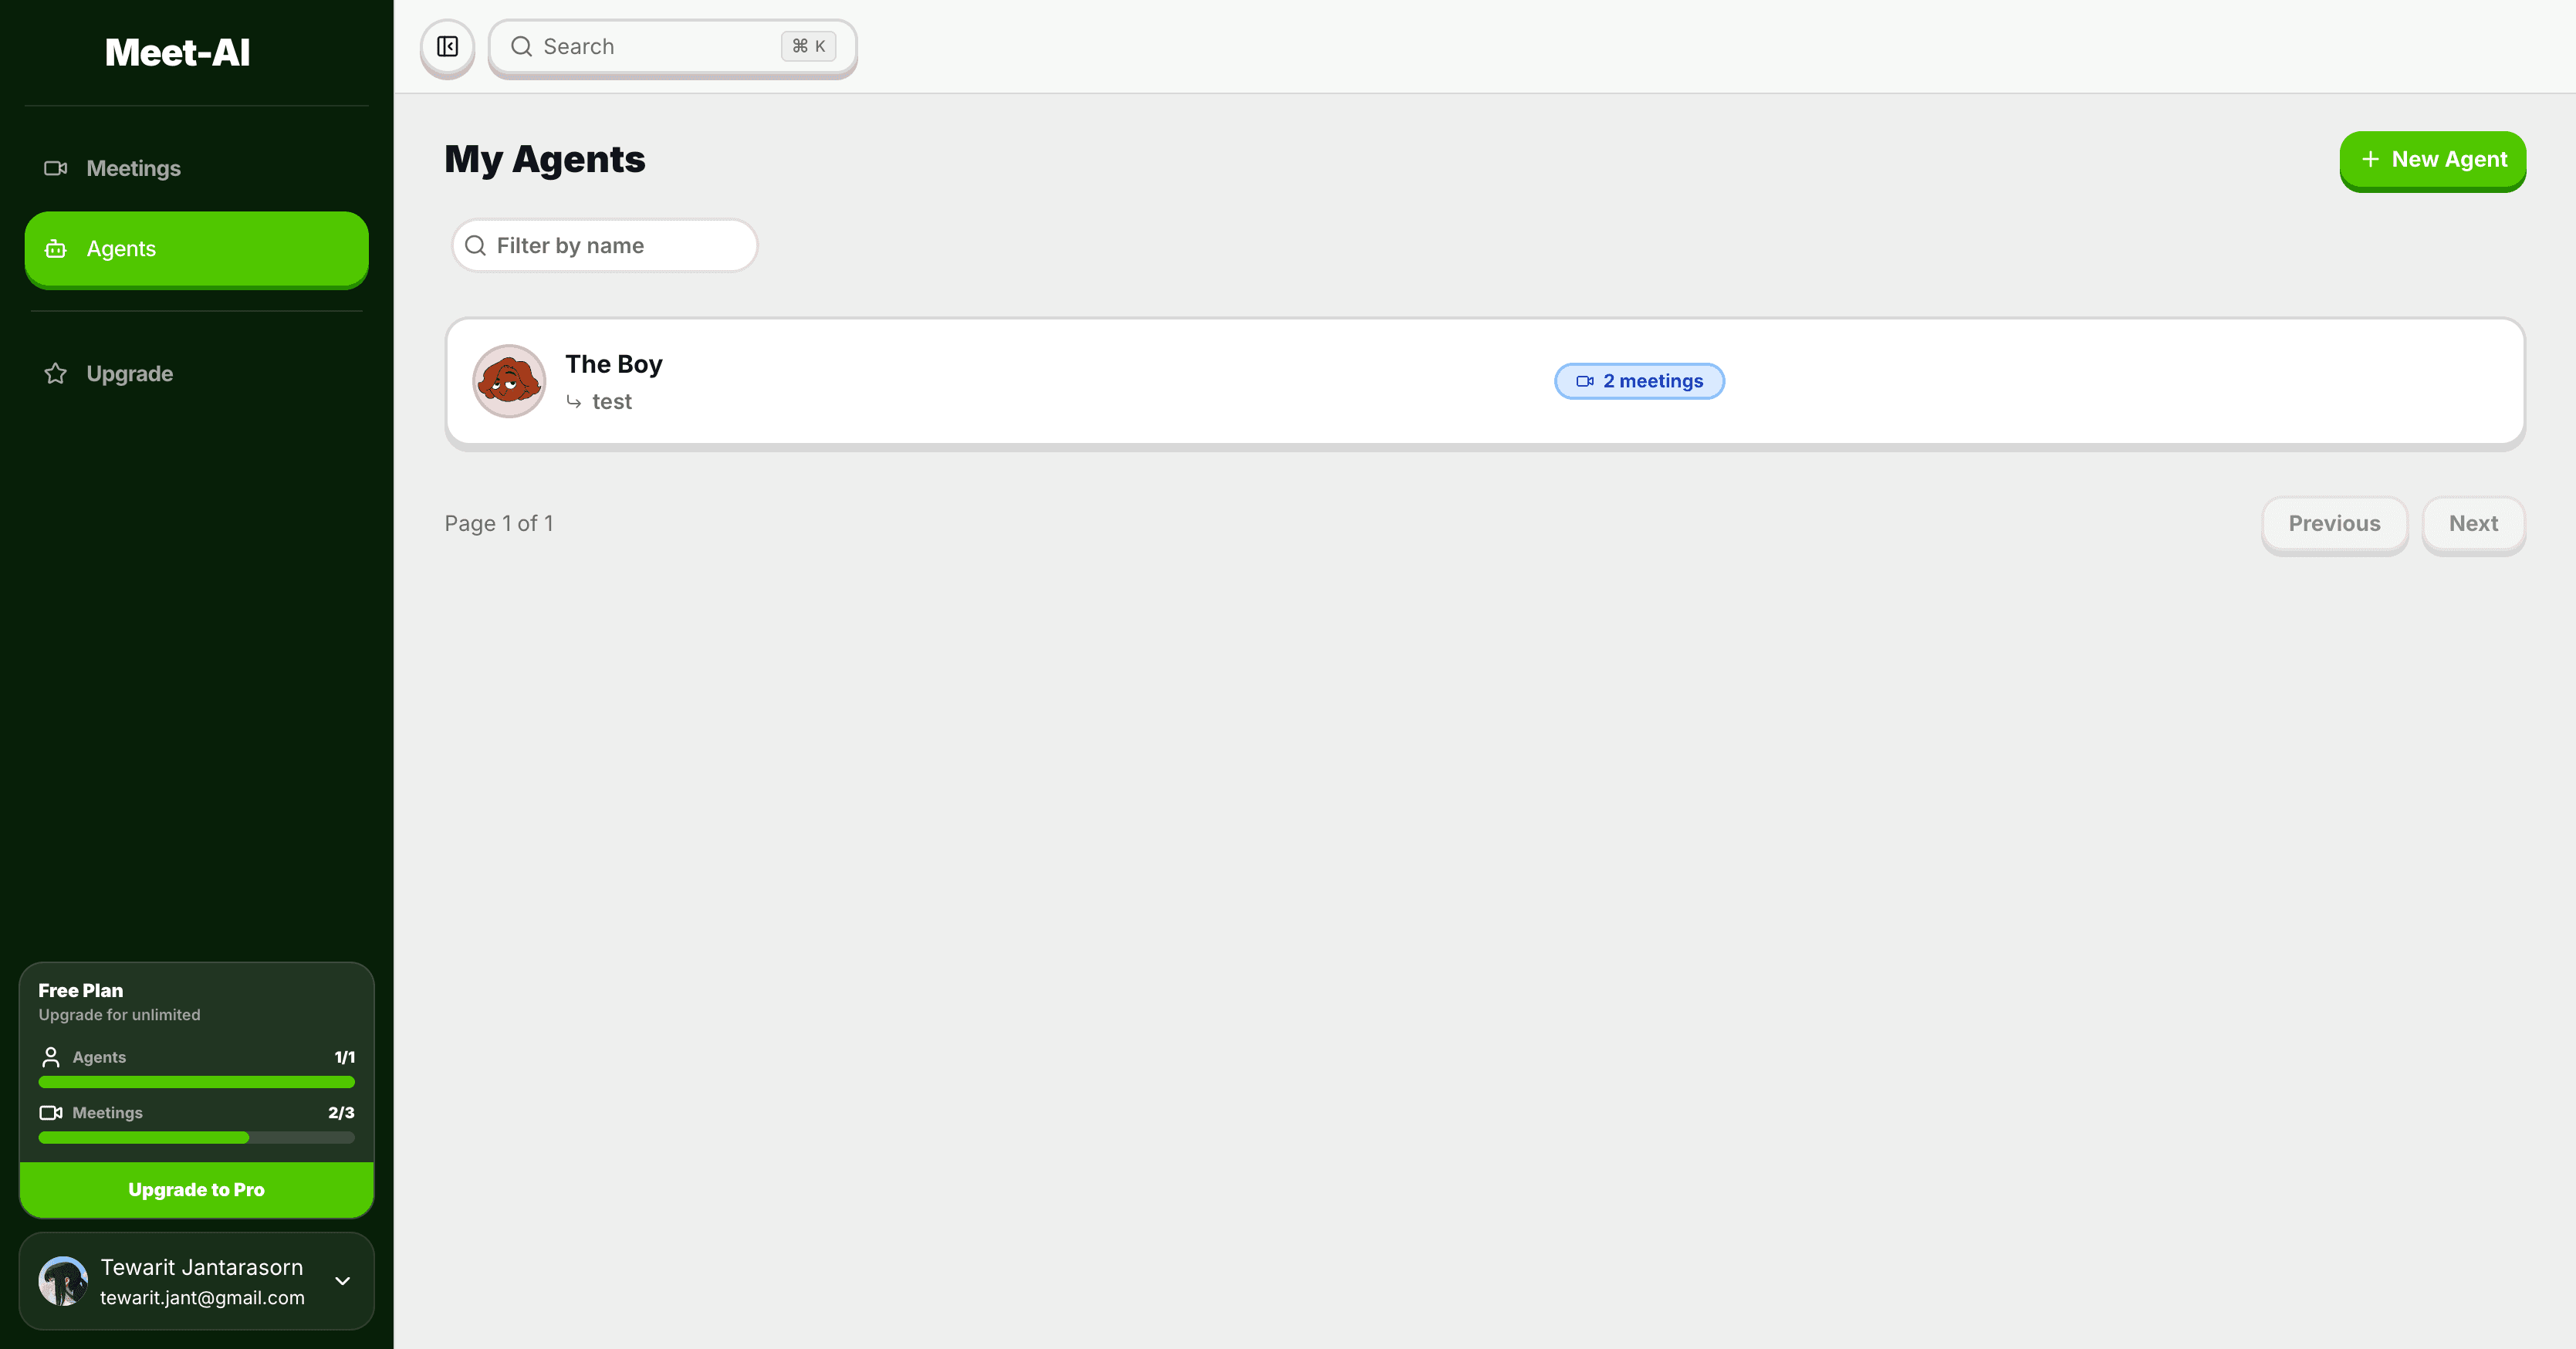Click the tewarit.jant@gmail.com email

203,1298
